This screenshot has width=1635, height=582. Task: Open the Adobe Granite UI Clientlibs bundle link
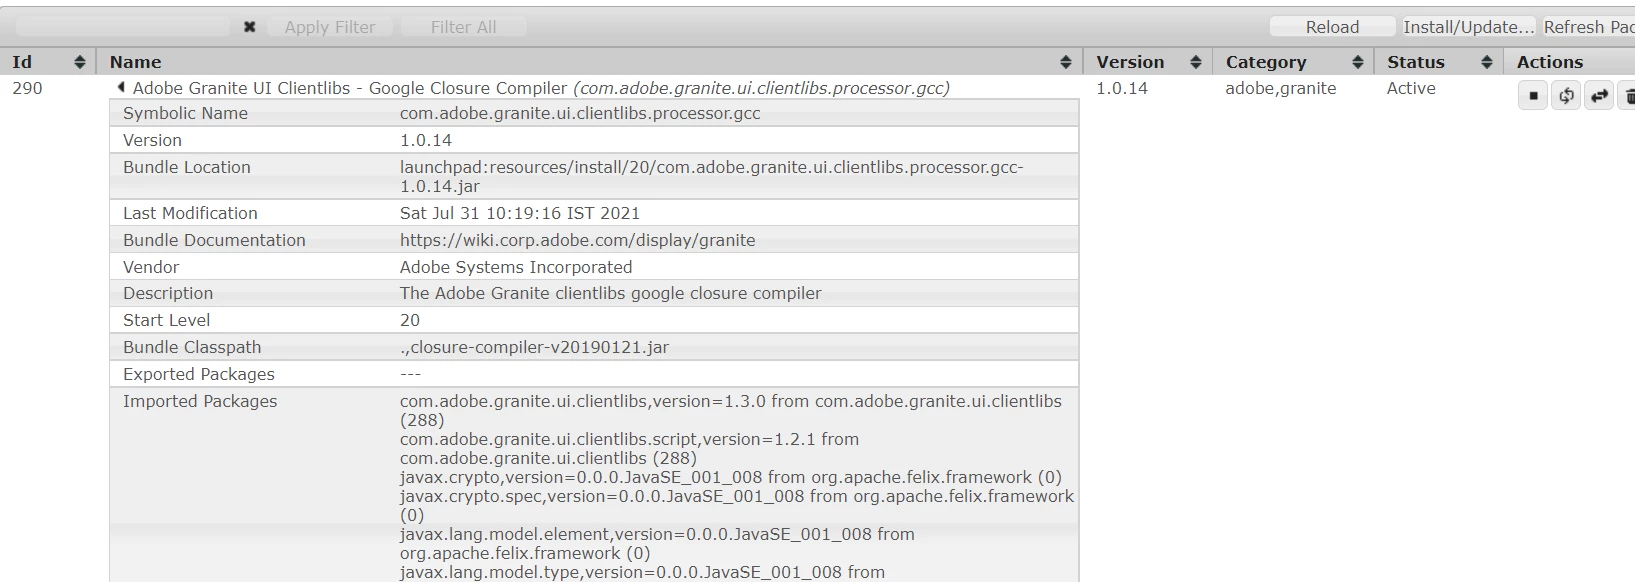[541, 88]
